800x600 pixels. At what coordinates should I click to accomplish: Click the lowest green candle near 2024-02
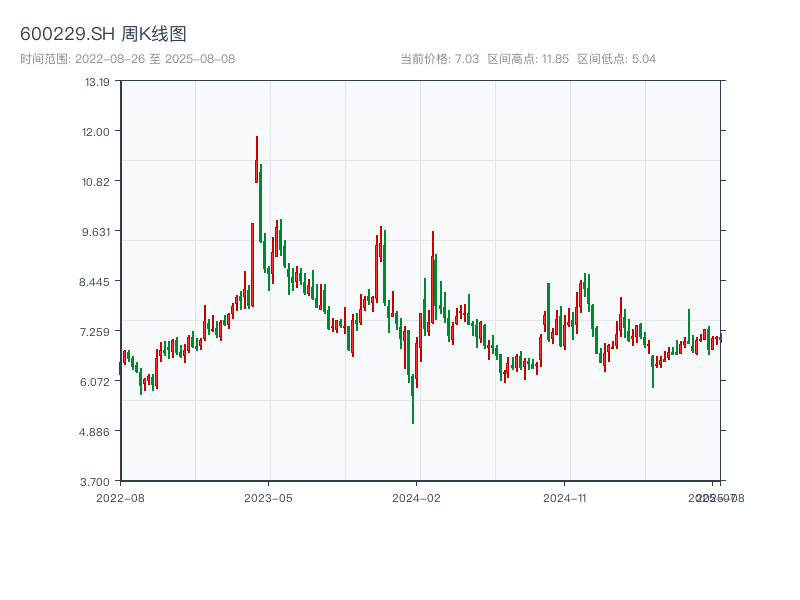coord(413,400)
